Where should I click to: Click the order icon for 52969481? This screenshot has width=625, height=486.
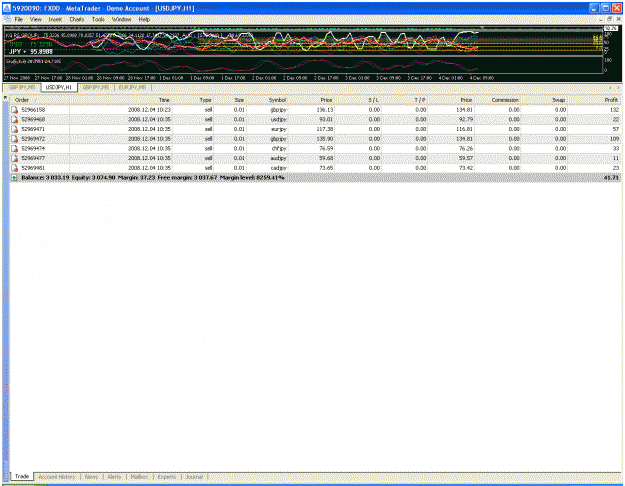(14, 168)
